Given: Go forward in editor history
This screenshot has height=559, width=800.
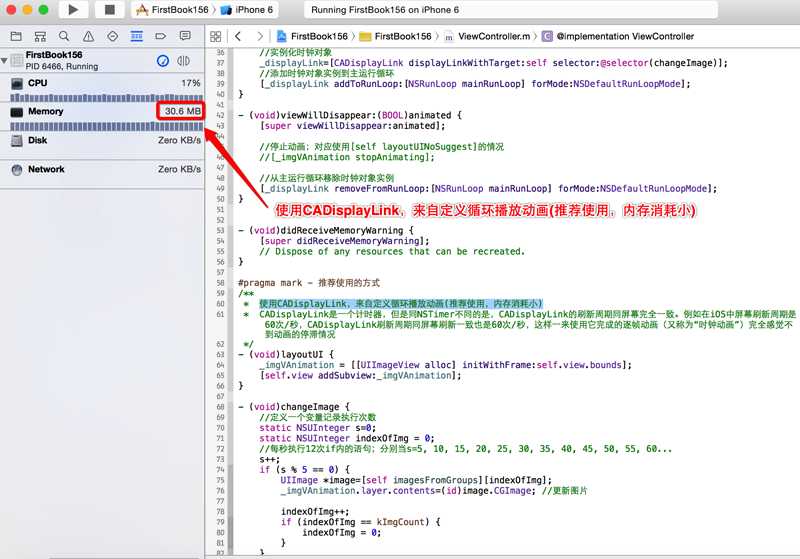Looking at the screenshot, I should (260, 36).
